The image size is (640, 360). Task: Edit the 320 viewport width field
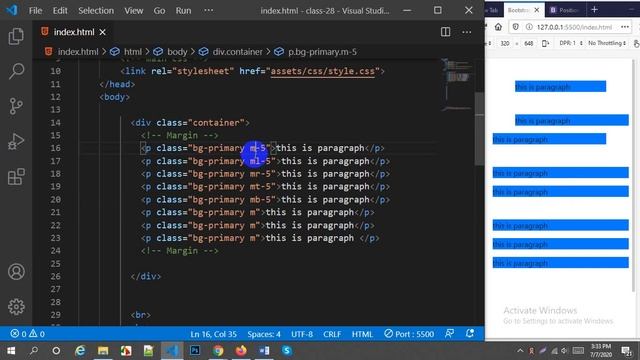coord(505,43)
